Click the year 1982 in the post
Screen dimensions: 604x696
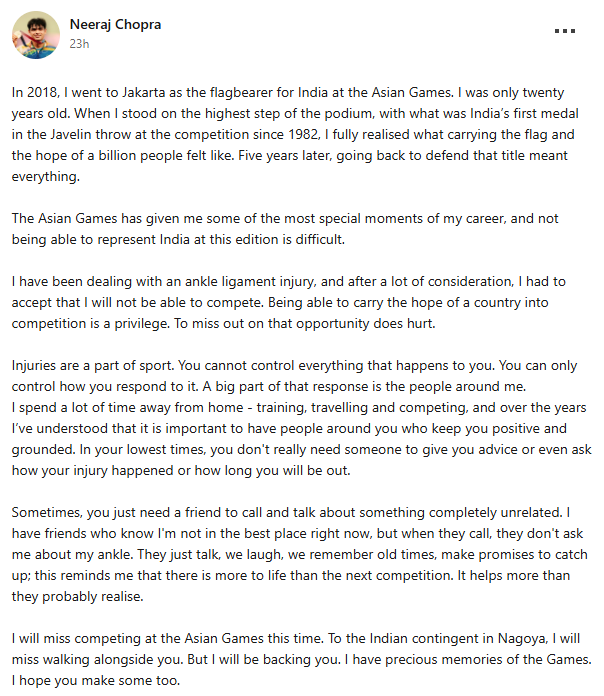pos(304,134)
